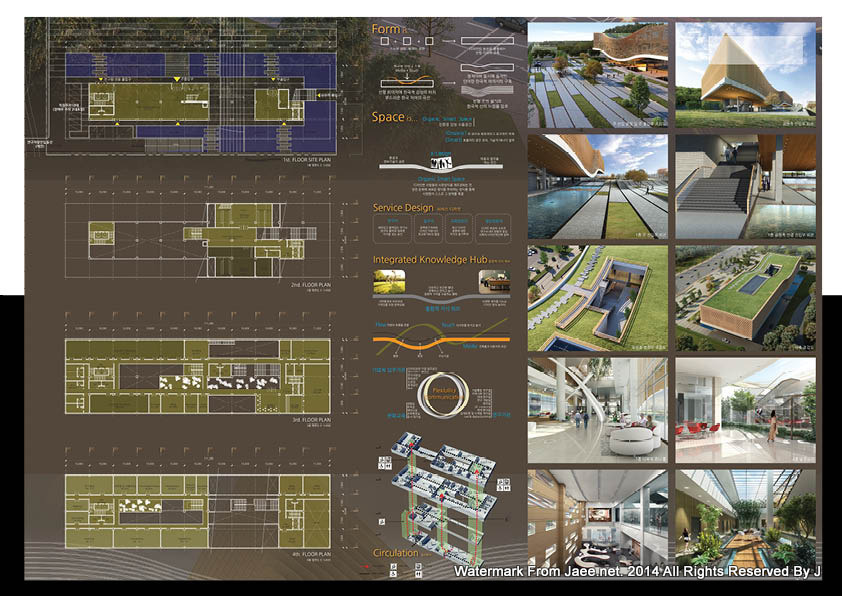The width and height of the screenshot is (842, 596).
Task: Open the bottom-right indoor garden atrium render
Action: (x=745, y=517)
